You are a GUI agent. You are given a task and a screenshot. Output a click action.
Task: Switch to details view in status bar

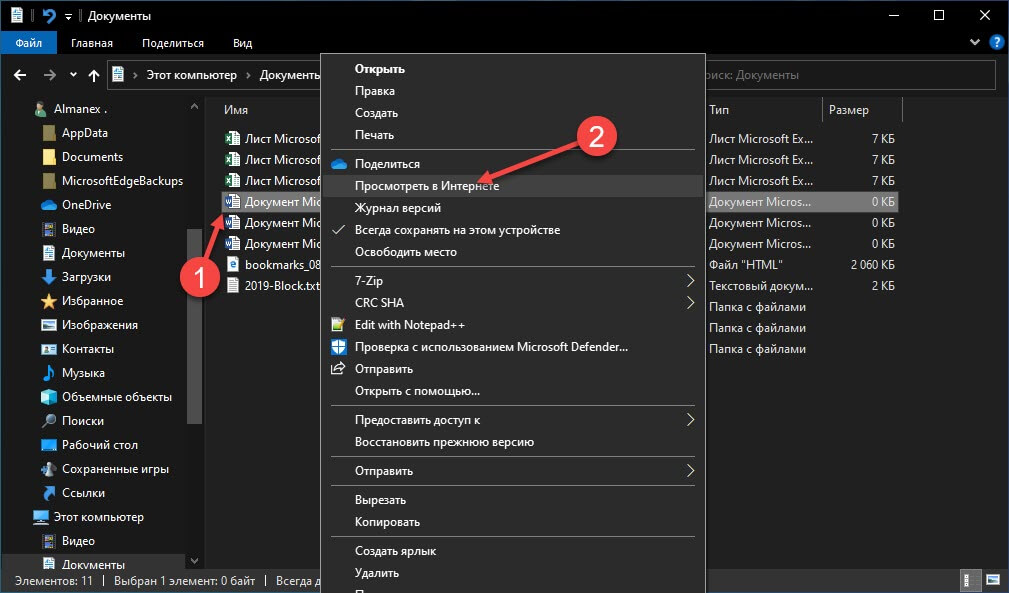pos(970,580)
